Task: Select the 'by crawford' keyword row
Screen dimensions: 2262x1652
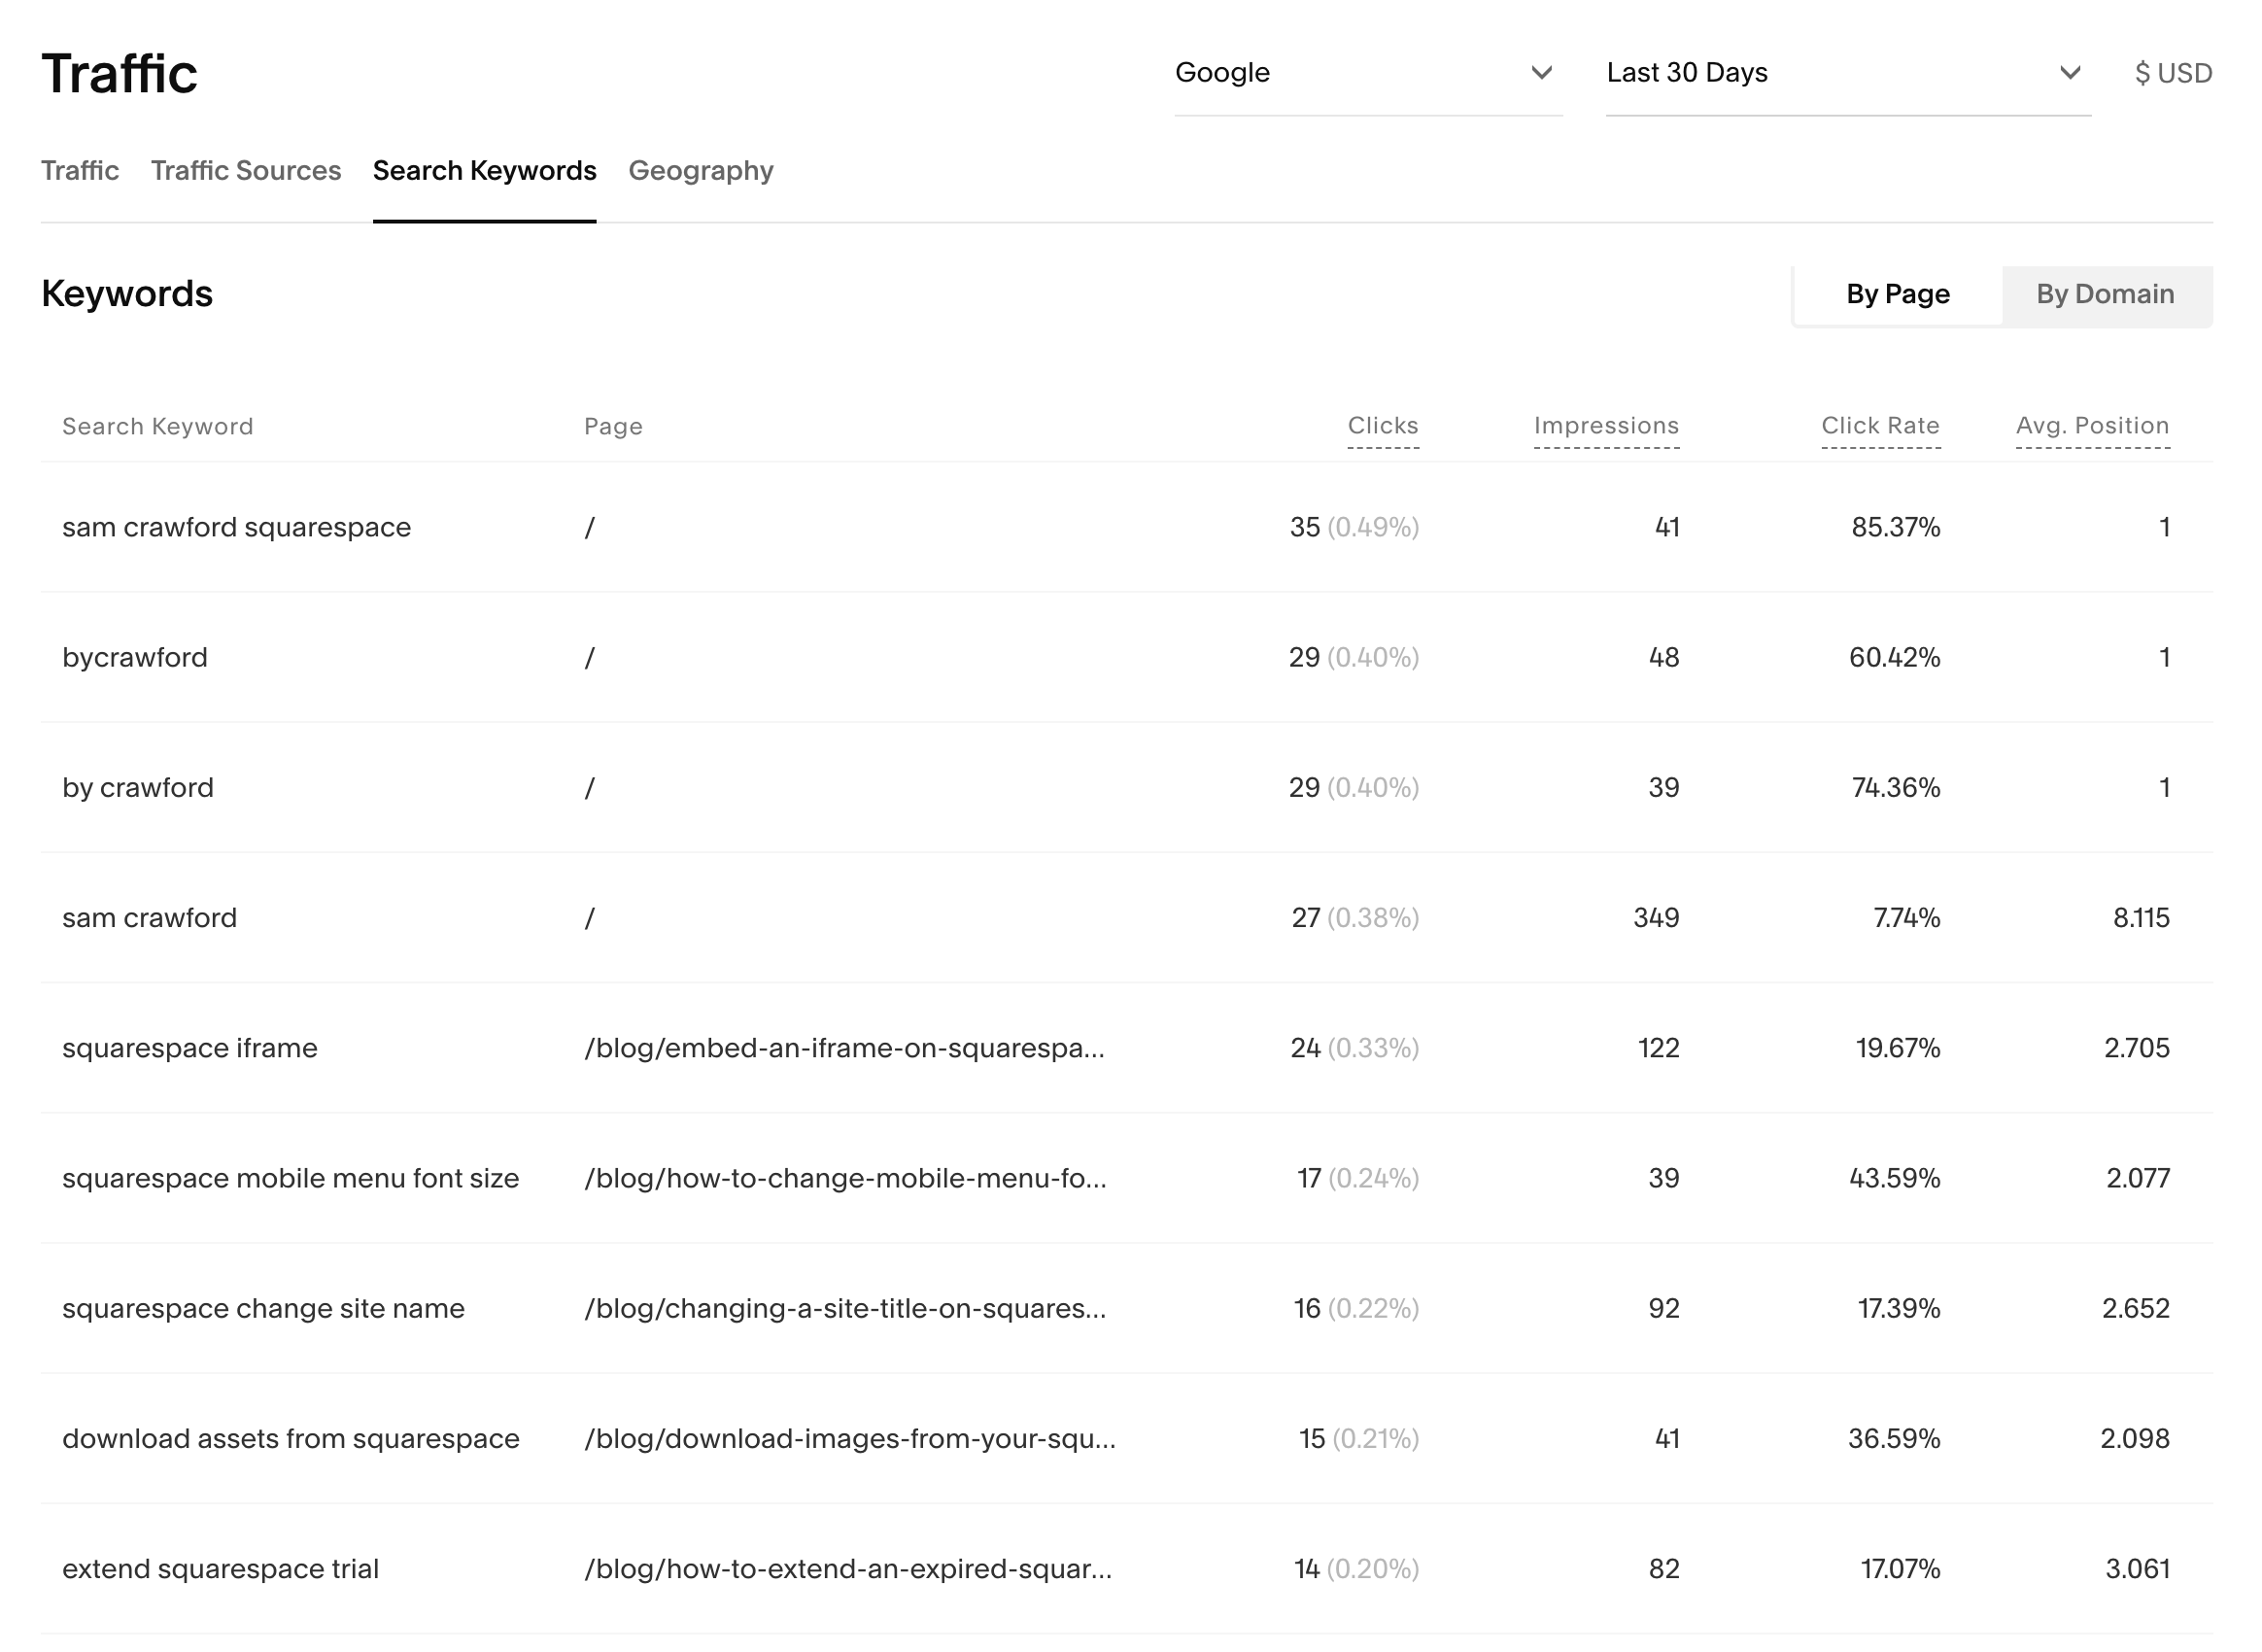Action: 138,788
